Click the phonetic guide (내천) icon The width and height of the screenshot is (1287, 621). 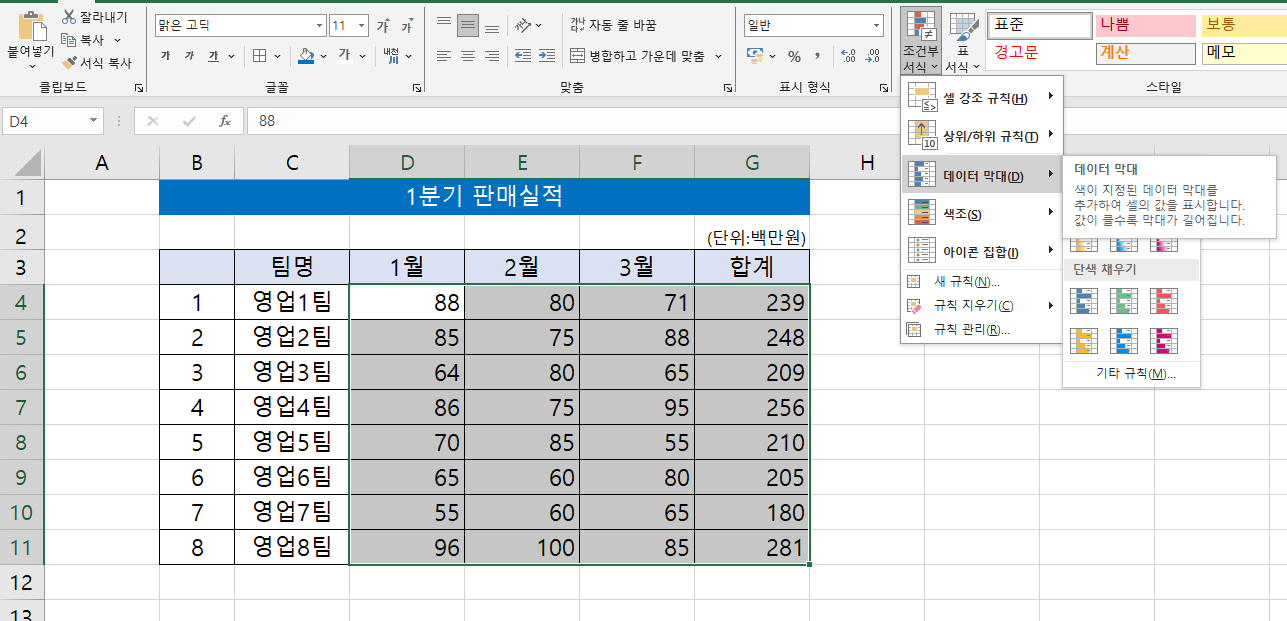[x=391, y=56]
